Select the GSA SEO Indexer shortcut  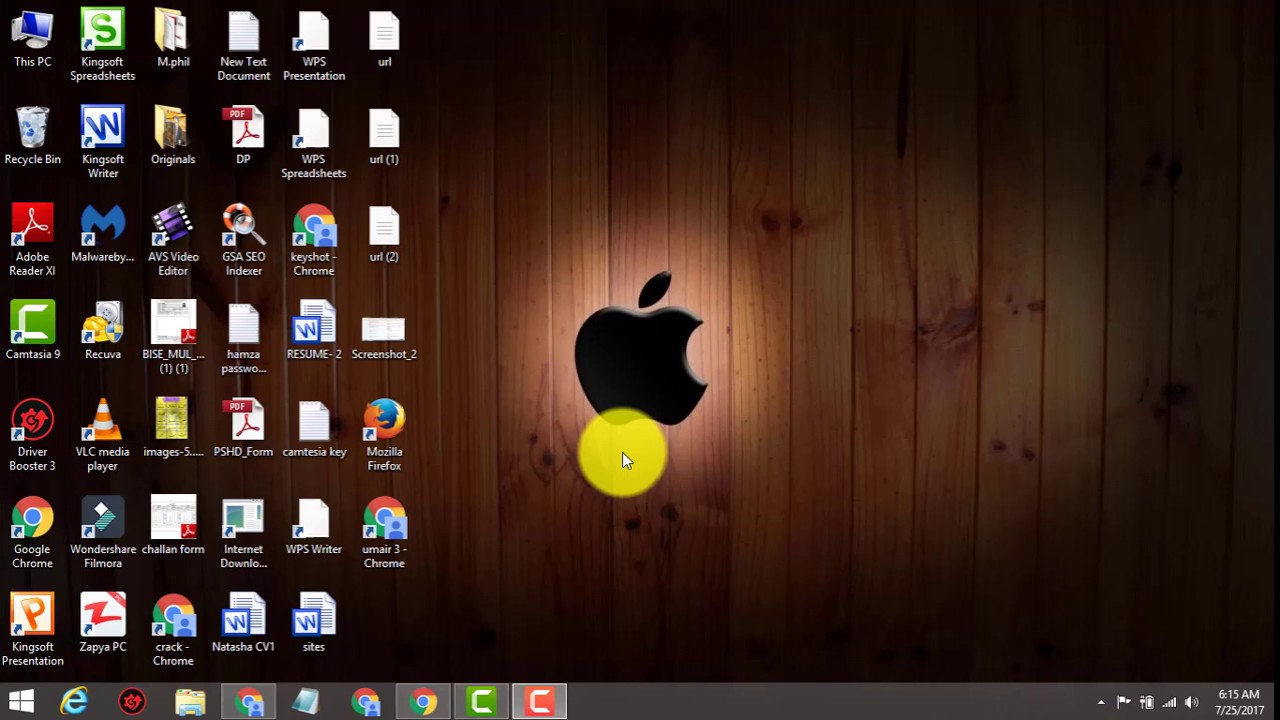[243, 240]
